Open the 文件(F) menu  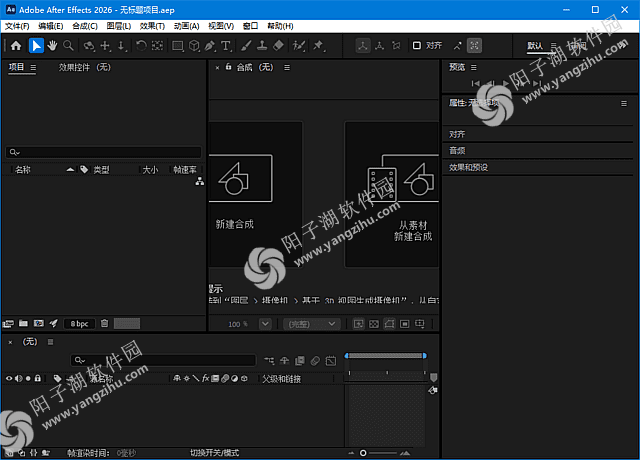click(17, 26)
